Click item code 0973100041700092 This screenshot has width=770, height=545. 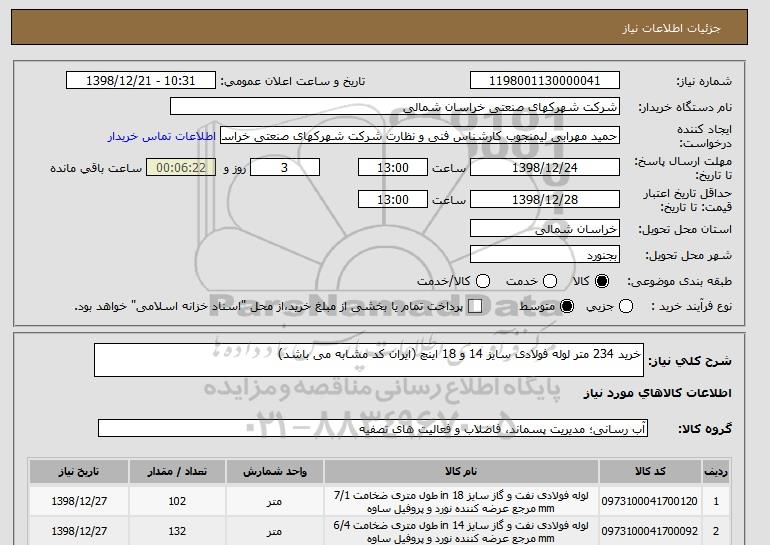649,531
